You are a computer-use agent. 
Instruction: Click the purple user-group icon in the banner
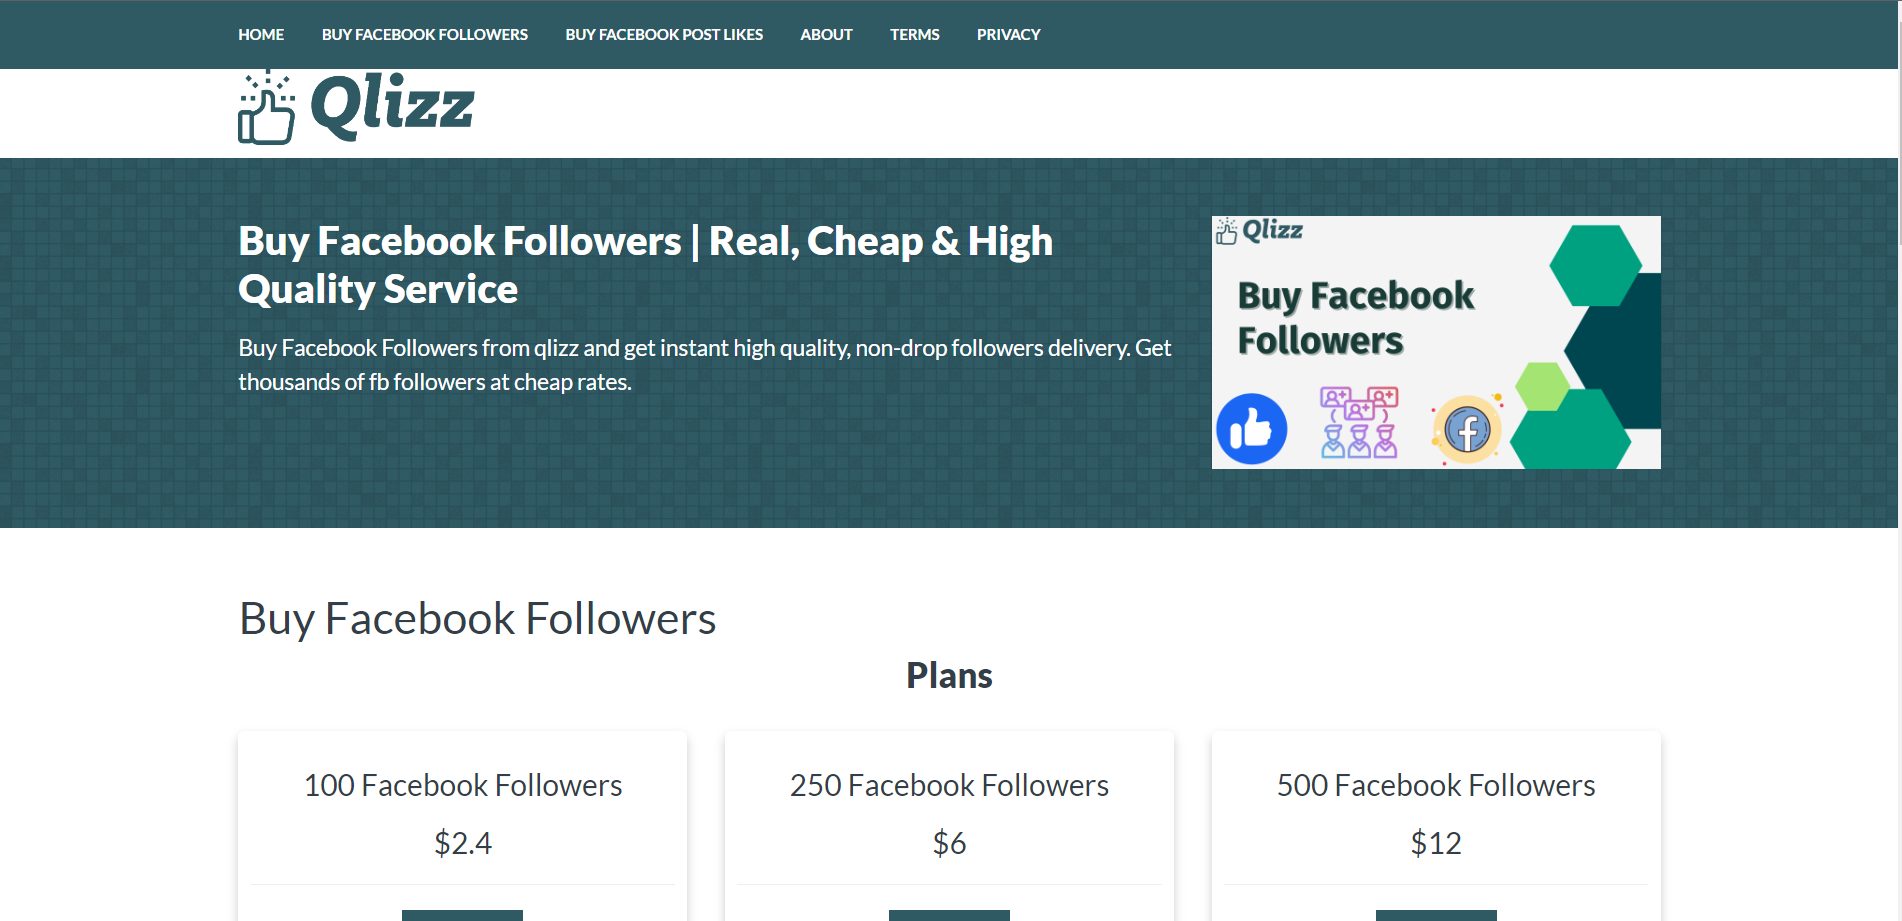click(1357, 405)
